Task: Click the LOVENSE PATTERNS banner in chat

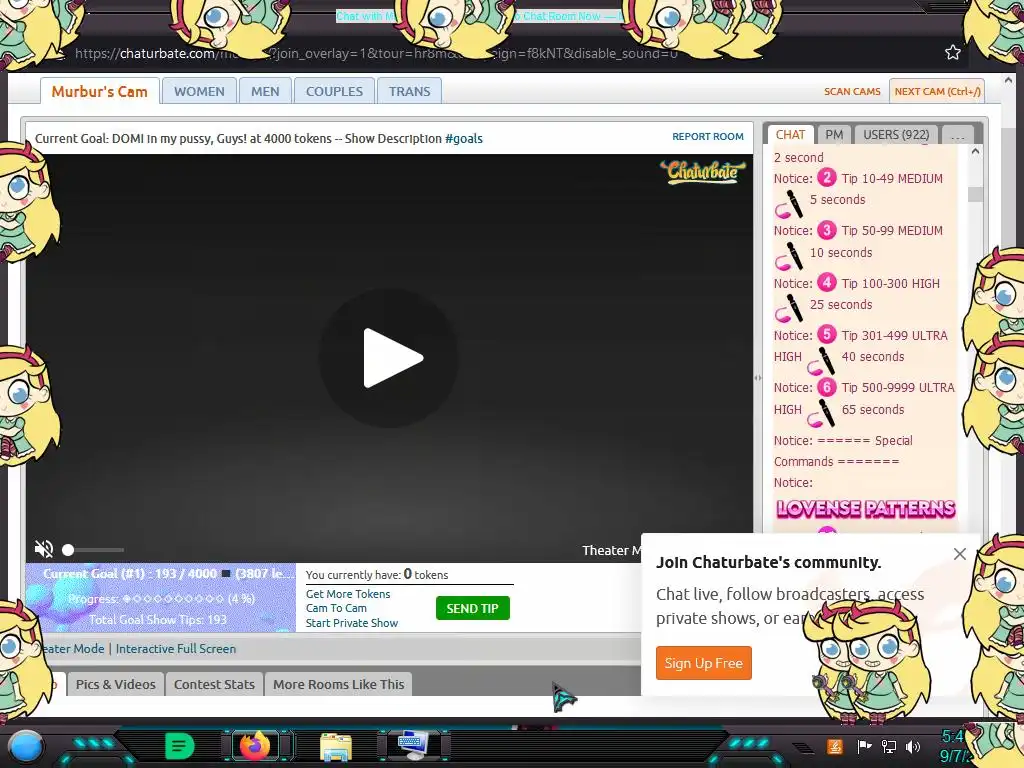Action: [865, 509]
